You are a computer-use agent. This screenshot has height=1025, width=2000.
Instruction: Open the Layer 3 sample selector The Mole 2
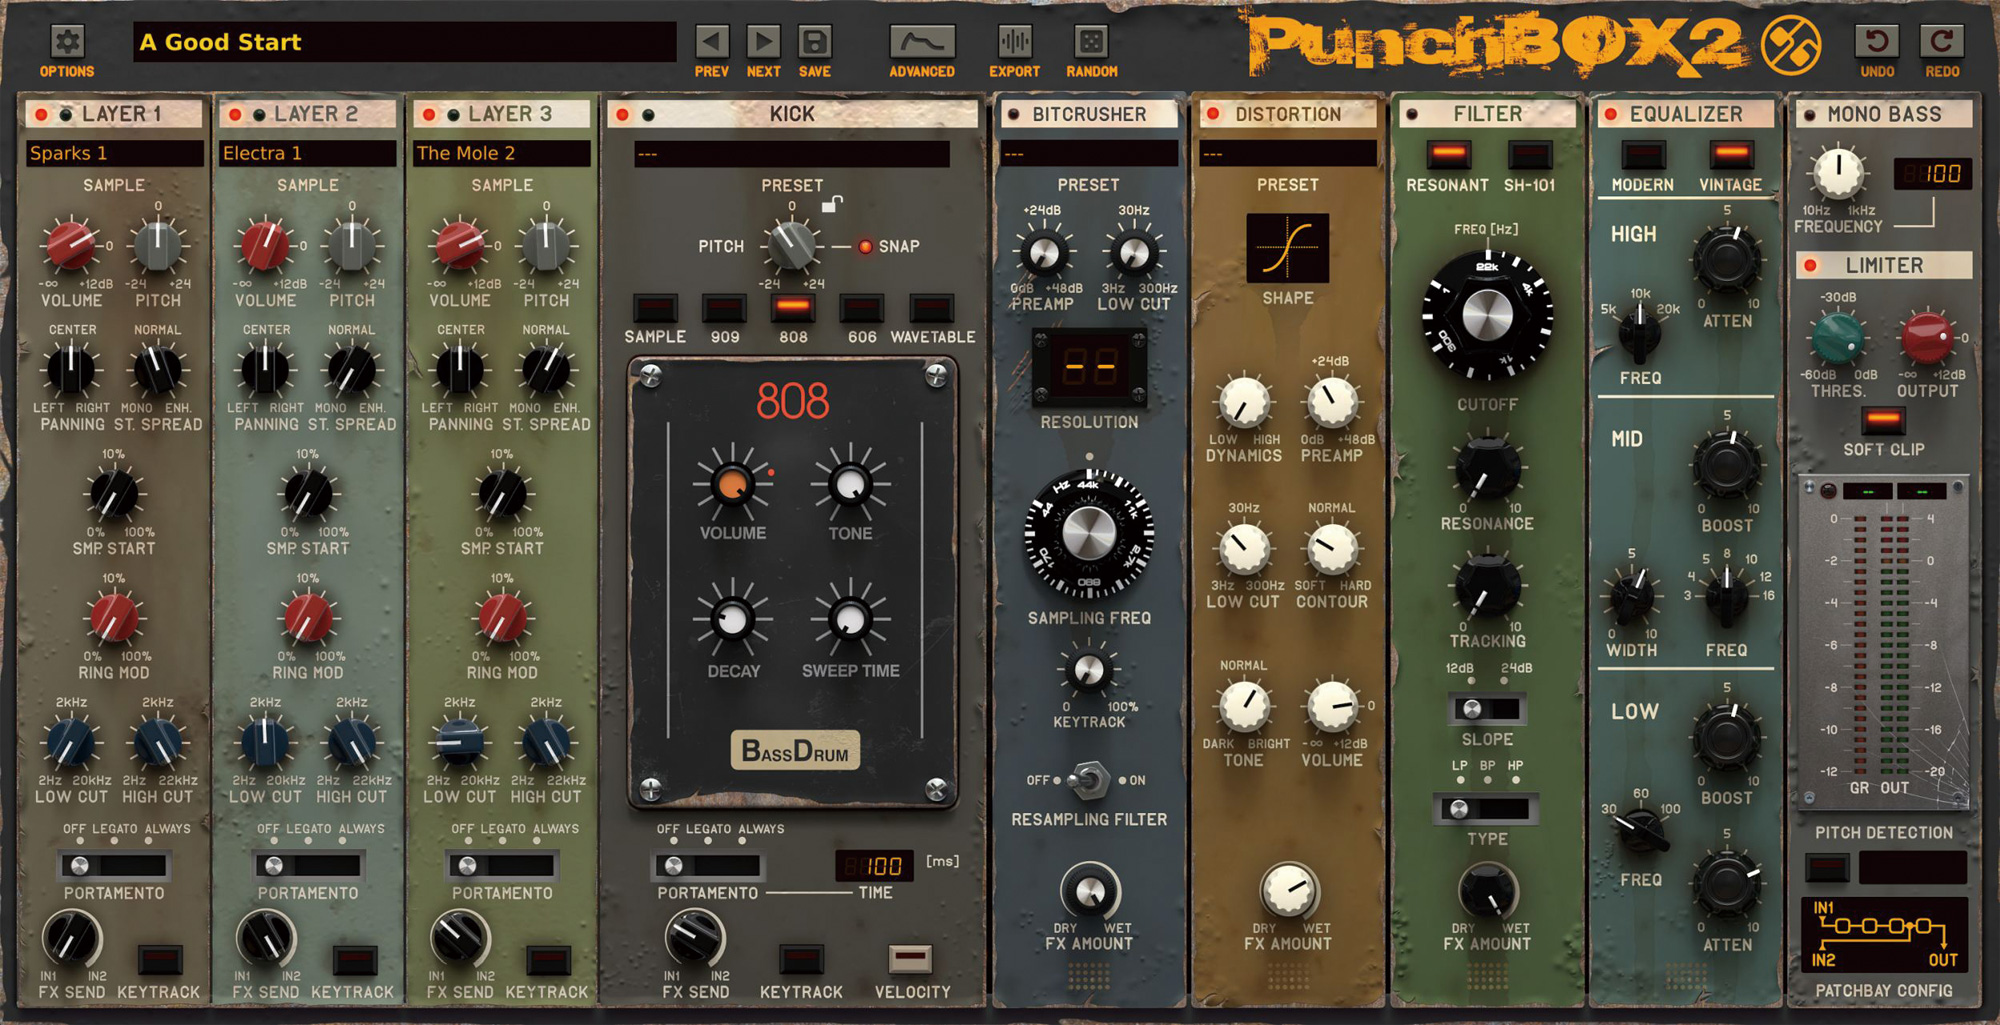[x=501, y=153]
